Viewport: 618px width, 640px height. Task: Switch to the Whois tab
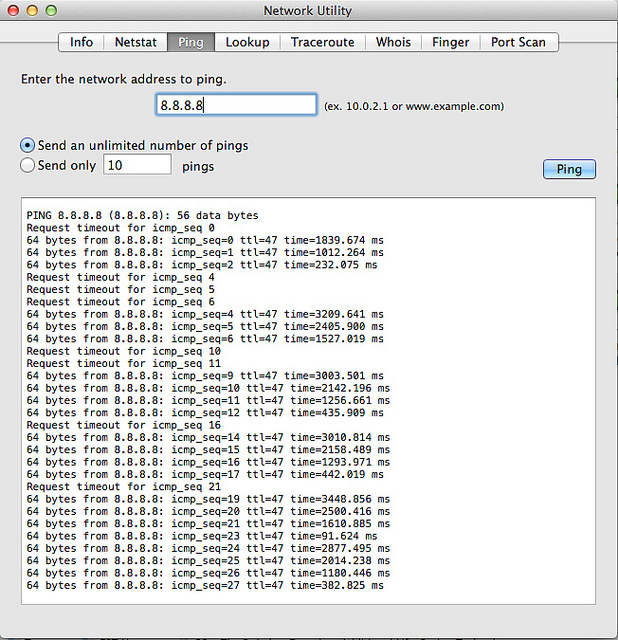pyautogui.click(x=393, y=42)
